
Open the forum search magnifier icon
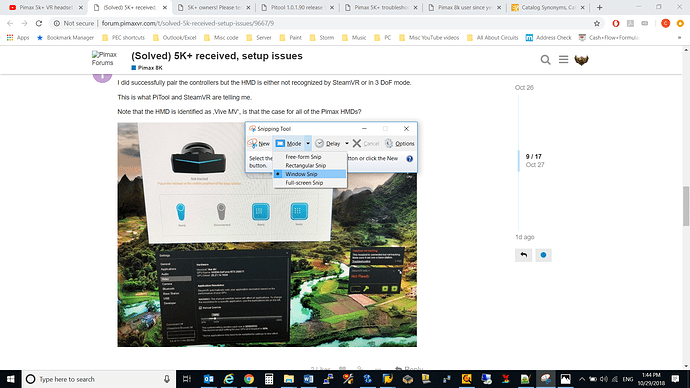tap(545, 60)
